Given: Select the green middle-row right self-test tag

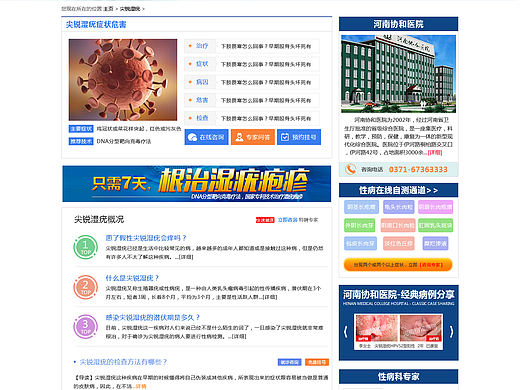Looking at the screenshot, I should tap(435, 225).
